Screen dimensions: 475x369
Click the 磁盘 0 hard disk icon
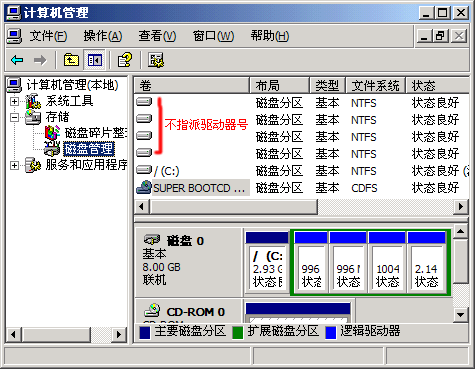coord(152,240)
